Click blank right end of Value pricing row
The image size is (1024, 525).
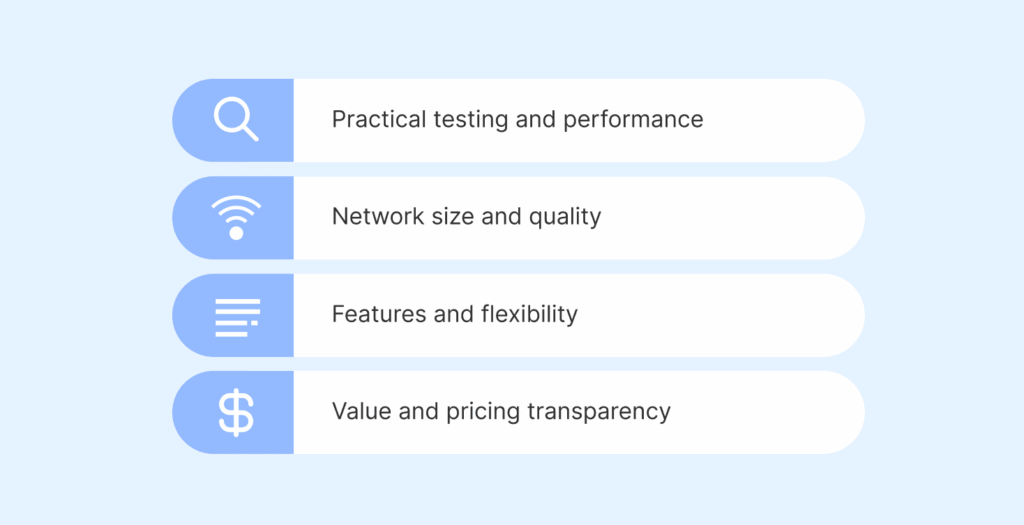[790, 412]
